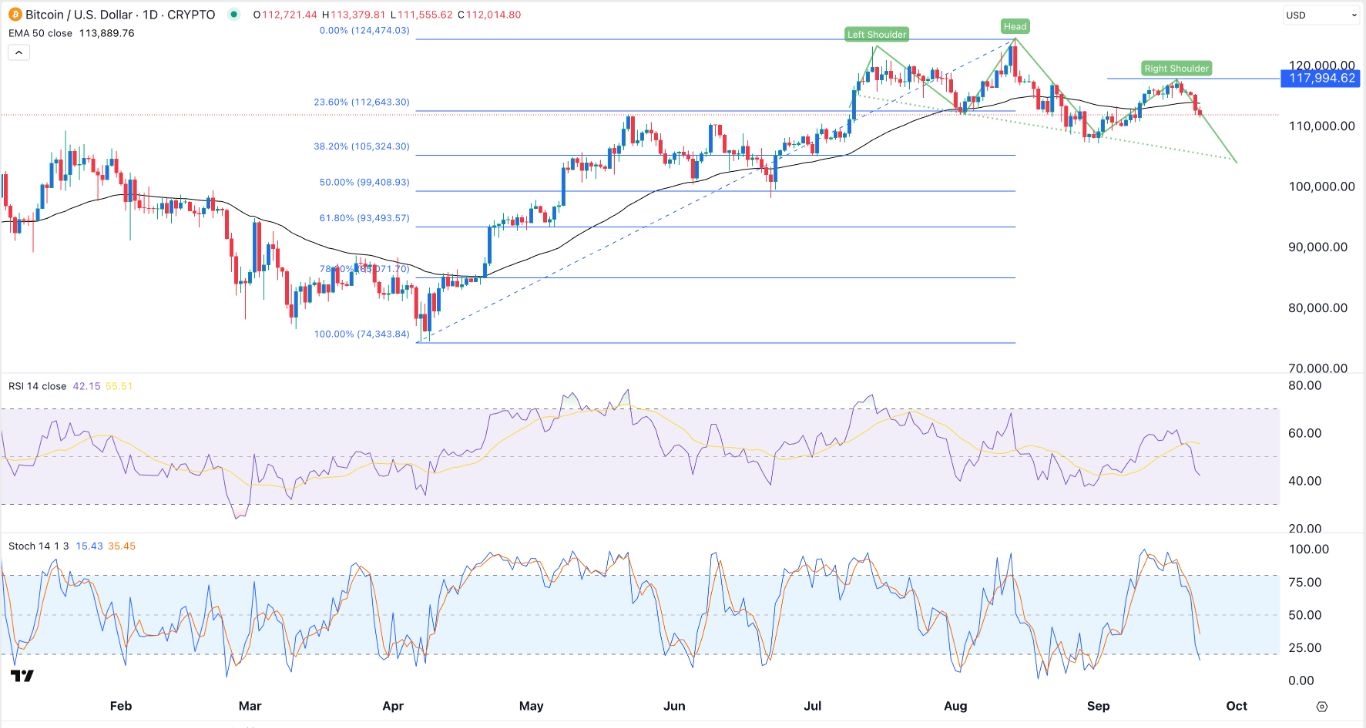
Task: Click the 110,000.00 label on the price scale
Action: (1322, 126)
